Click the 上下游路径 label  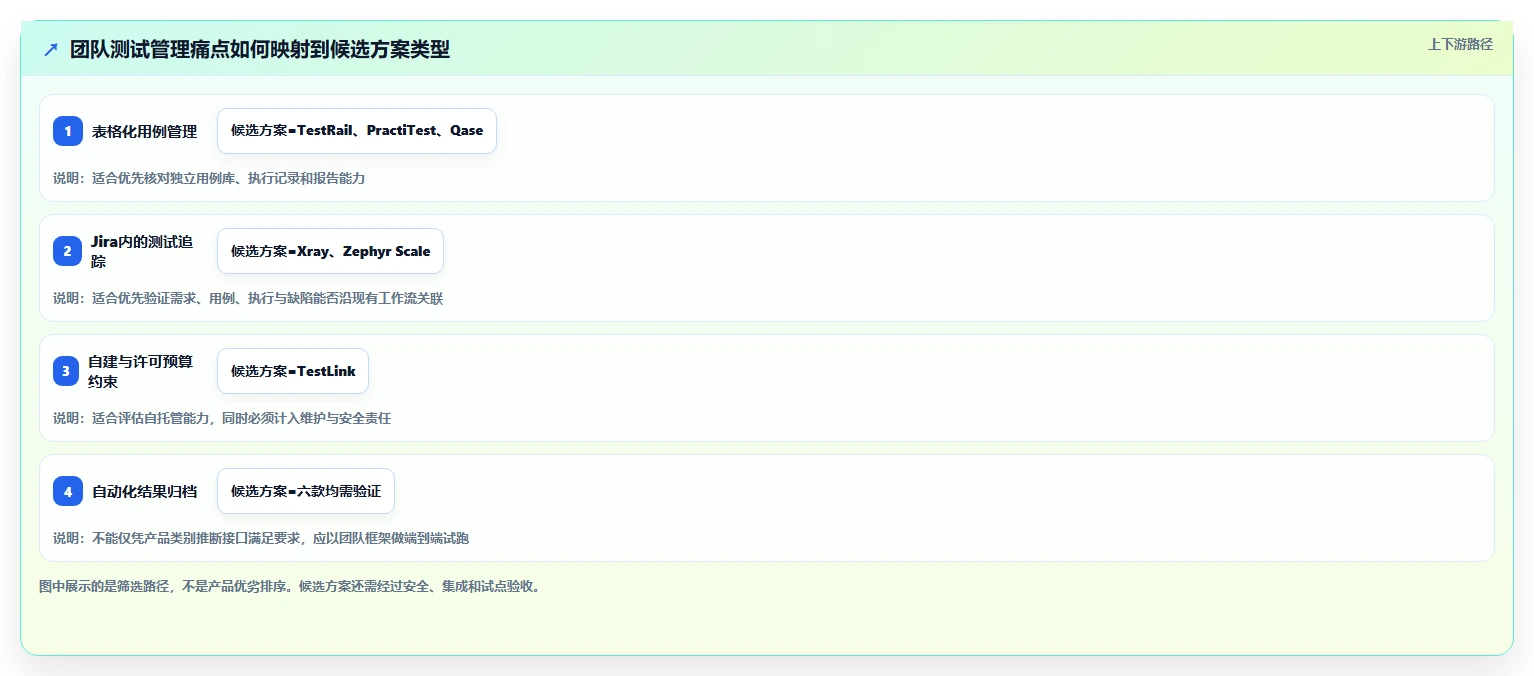1460,44
